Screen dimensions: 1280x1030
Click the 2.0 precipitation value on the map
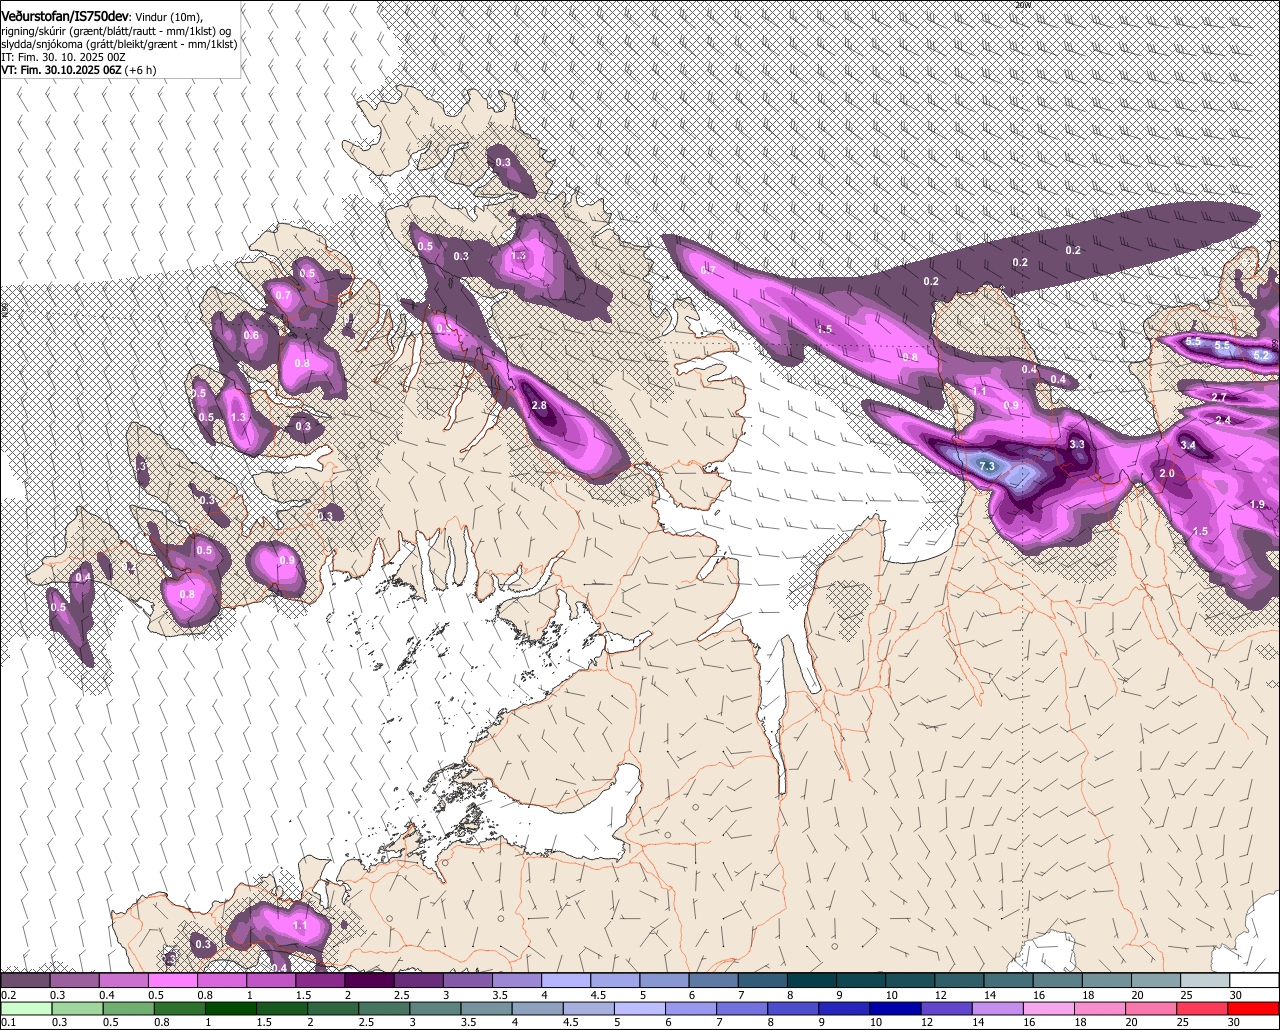tap(1167, 473)
